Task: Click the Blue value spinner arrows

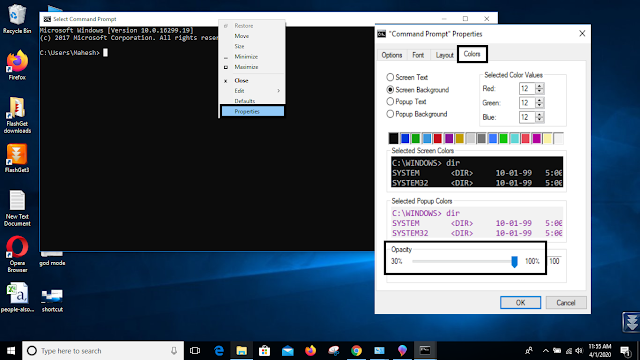Action: 540,117
